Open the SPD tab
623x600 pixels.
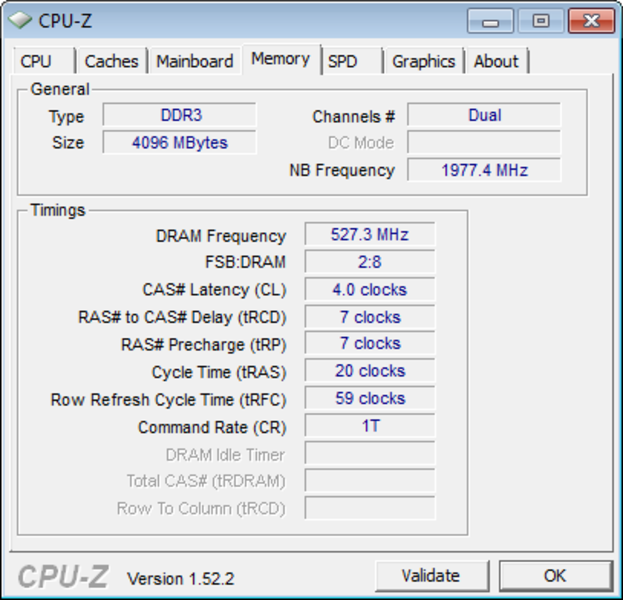[x=352, y=61]
